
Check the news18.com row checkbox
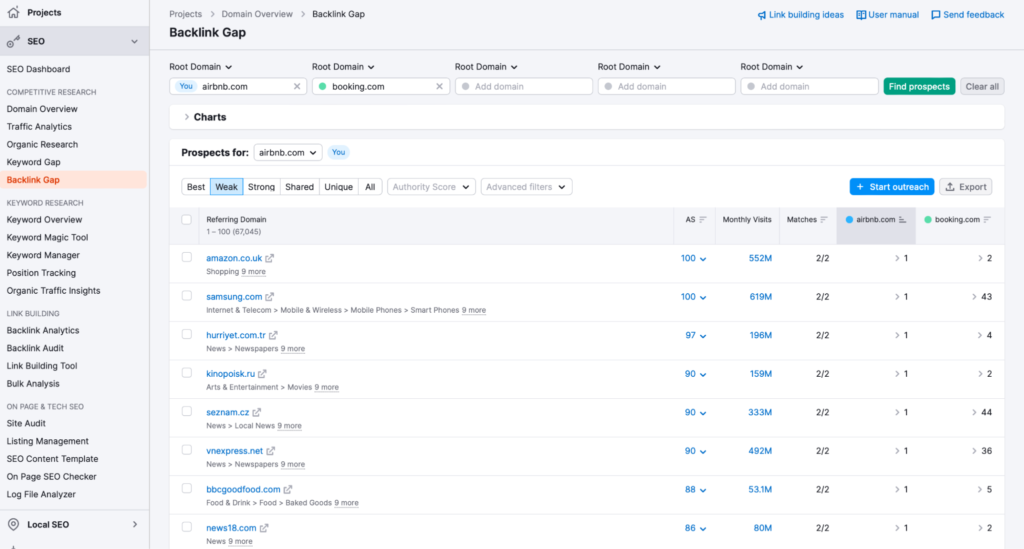click(187, 527)
